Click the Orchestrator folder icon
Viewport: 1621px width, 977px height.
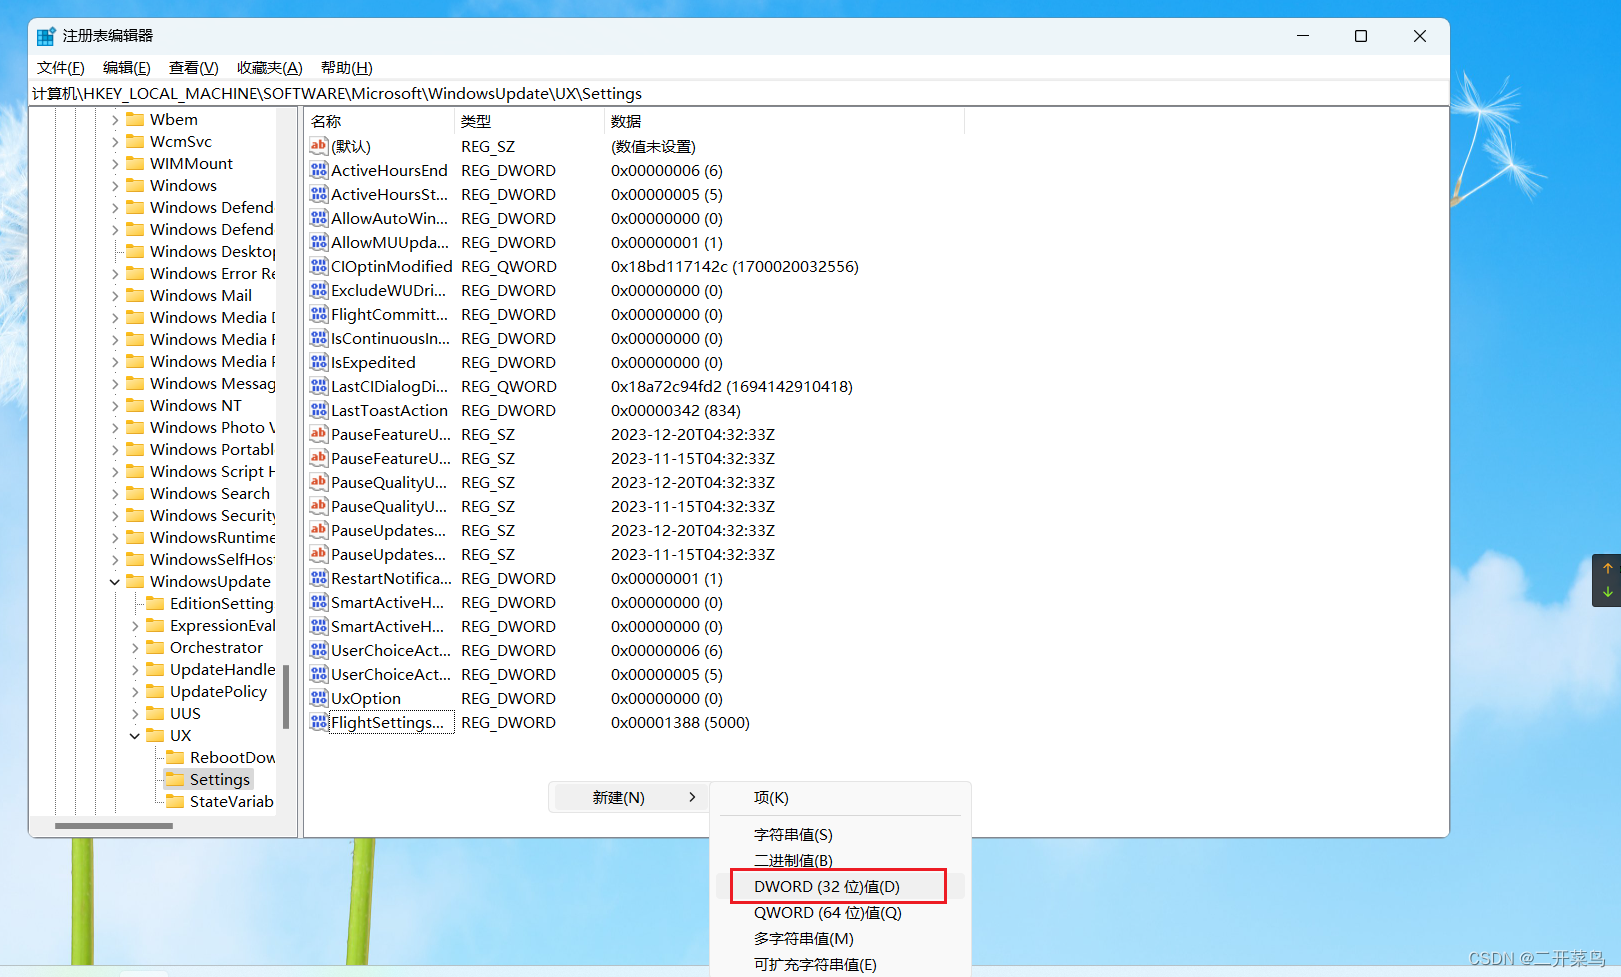pos(155,647)
